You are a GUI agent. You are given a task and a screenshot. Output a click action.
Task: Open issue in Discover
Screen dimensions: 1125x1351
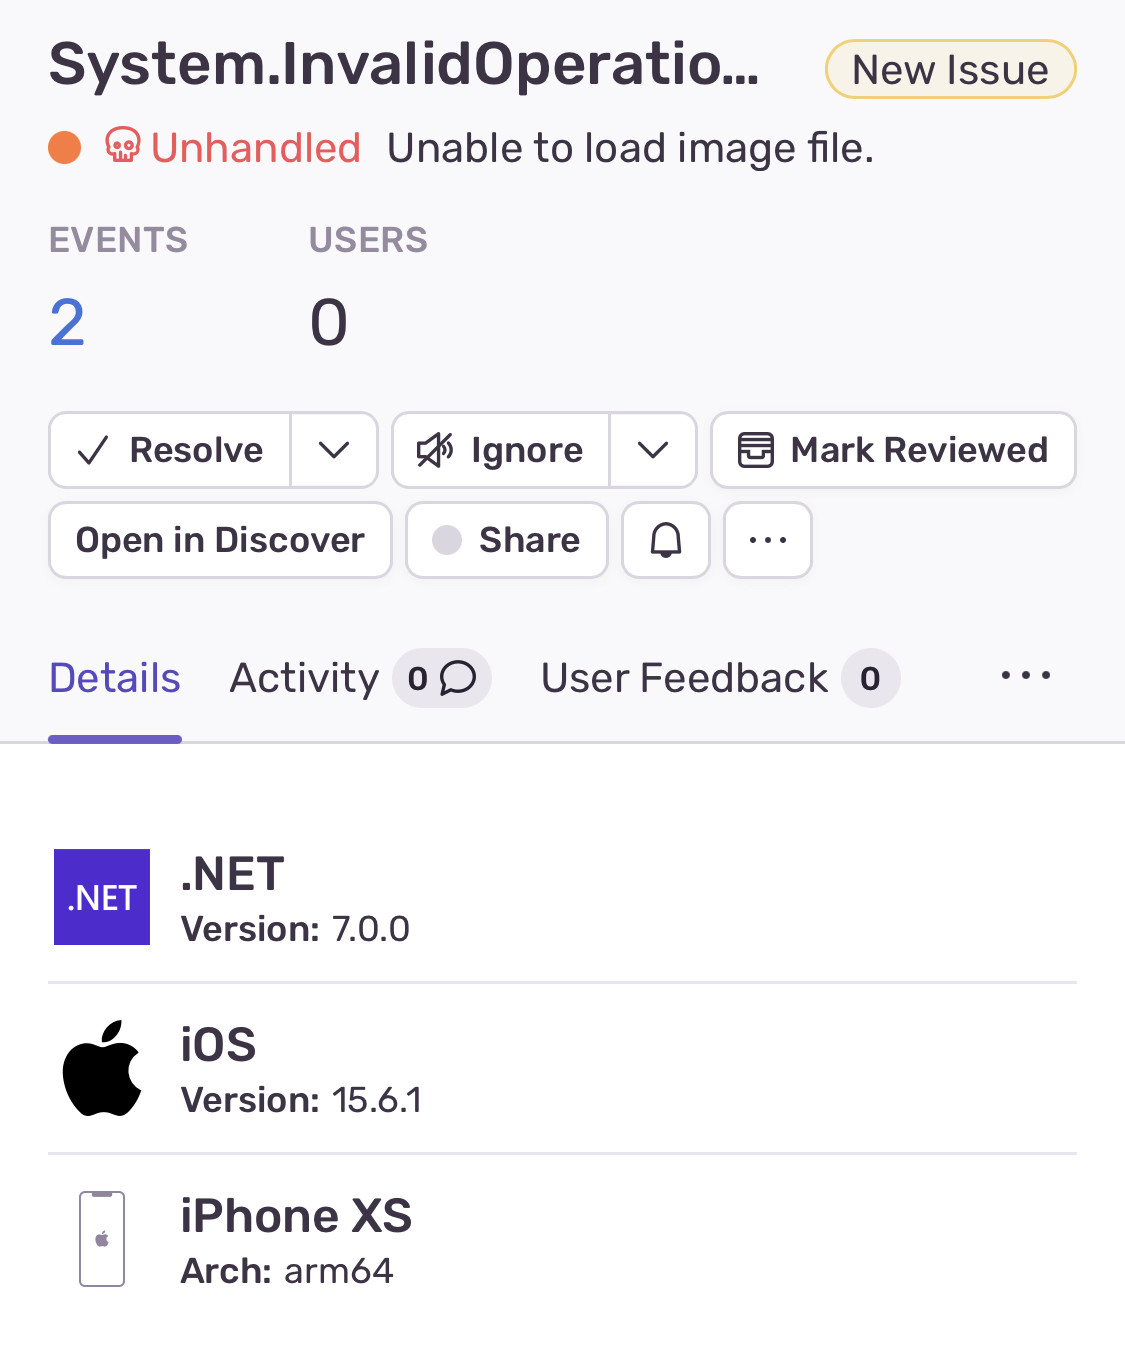point(220,540)
